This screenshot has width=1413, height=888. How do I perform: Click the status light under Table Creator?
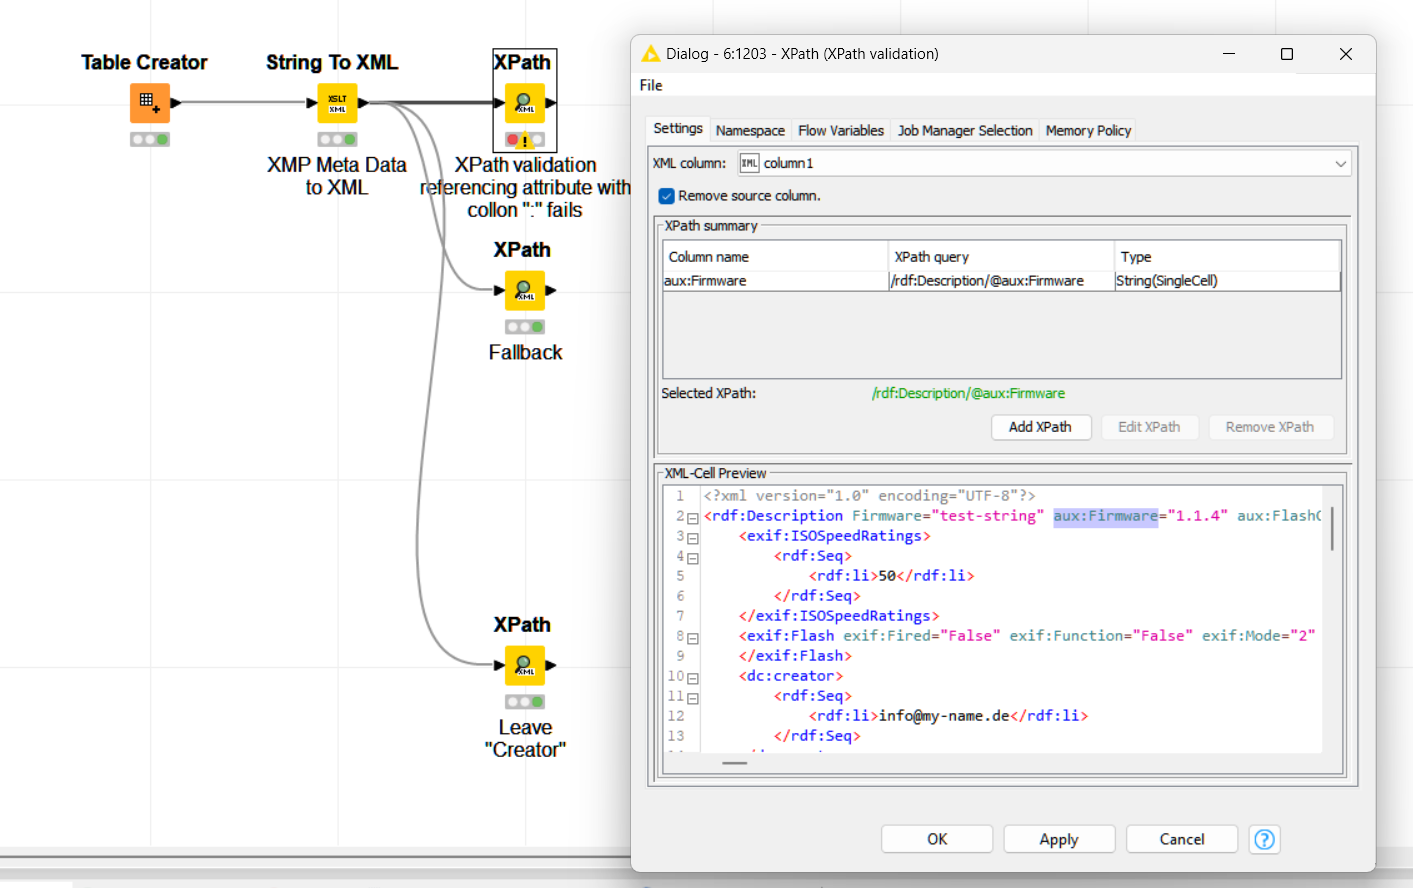(149, 140)
